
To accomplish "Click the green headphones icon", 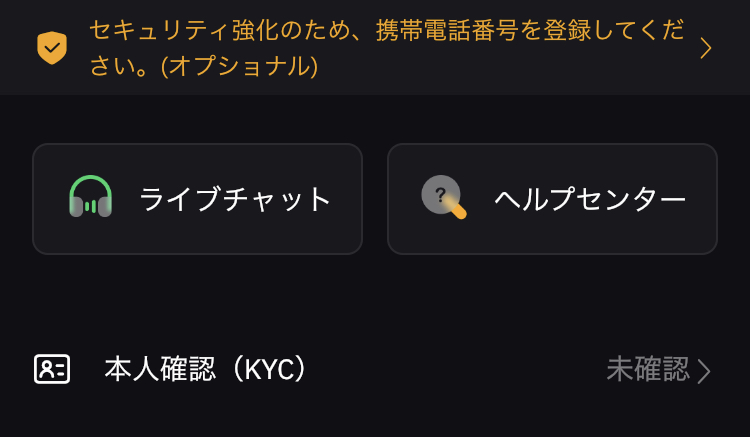I will (90, 197).
